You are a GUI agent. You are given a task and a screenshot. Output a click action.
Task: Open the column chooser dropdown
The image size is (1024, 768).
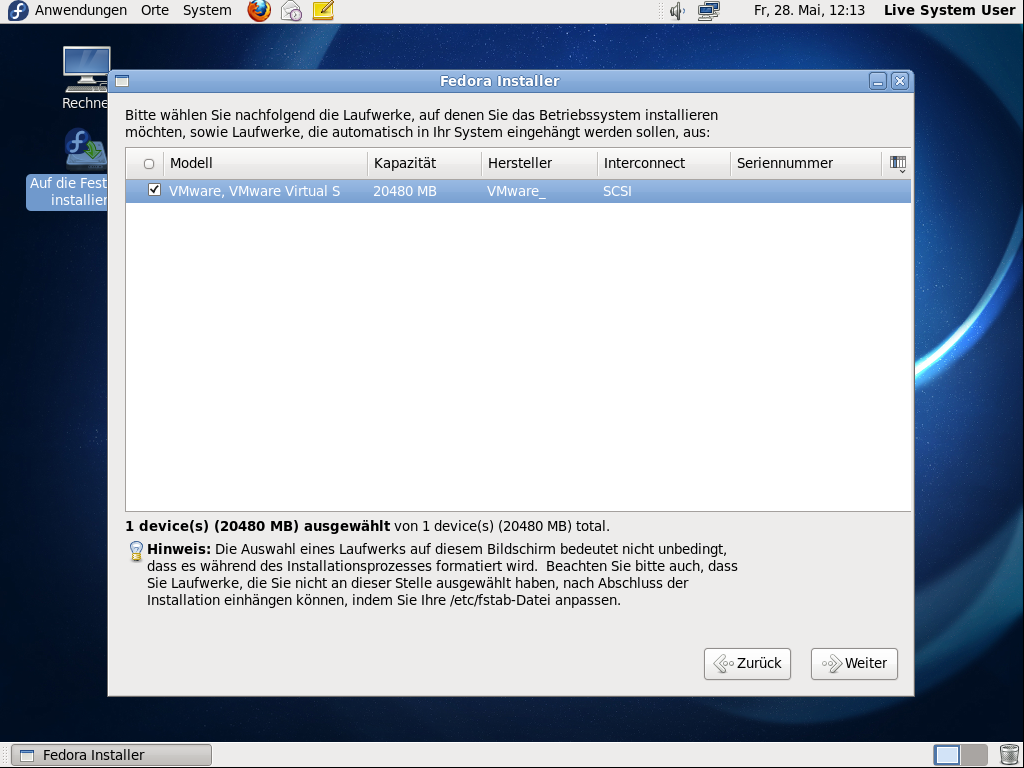pyautogui.click(x=898, y=164)
